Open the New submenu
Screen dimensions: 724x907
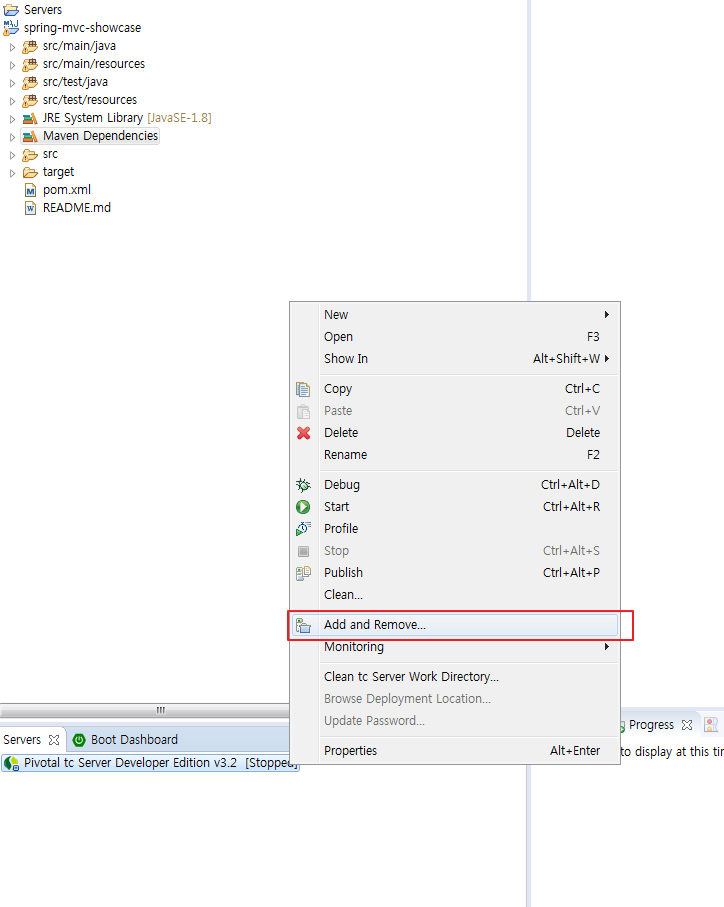455,315
